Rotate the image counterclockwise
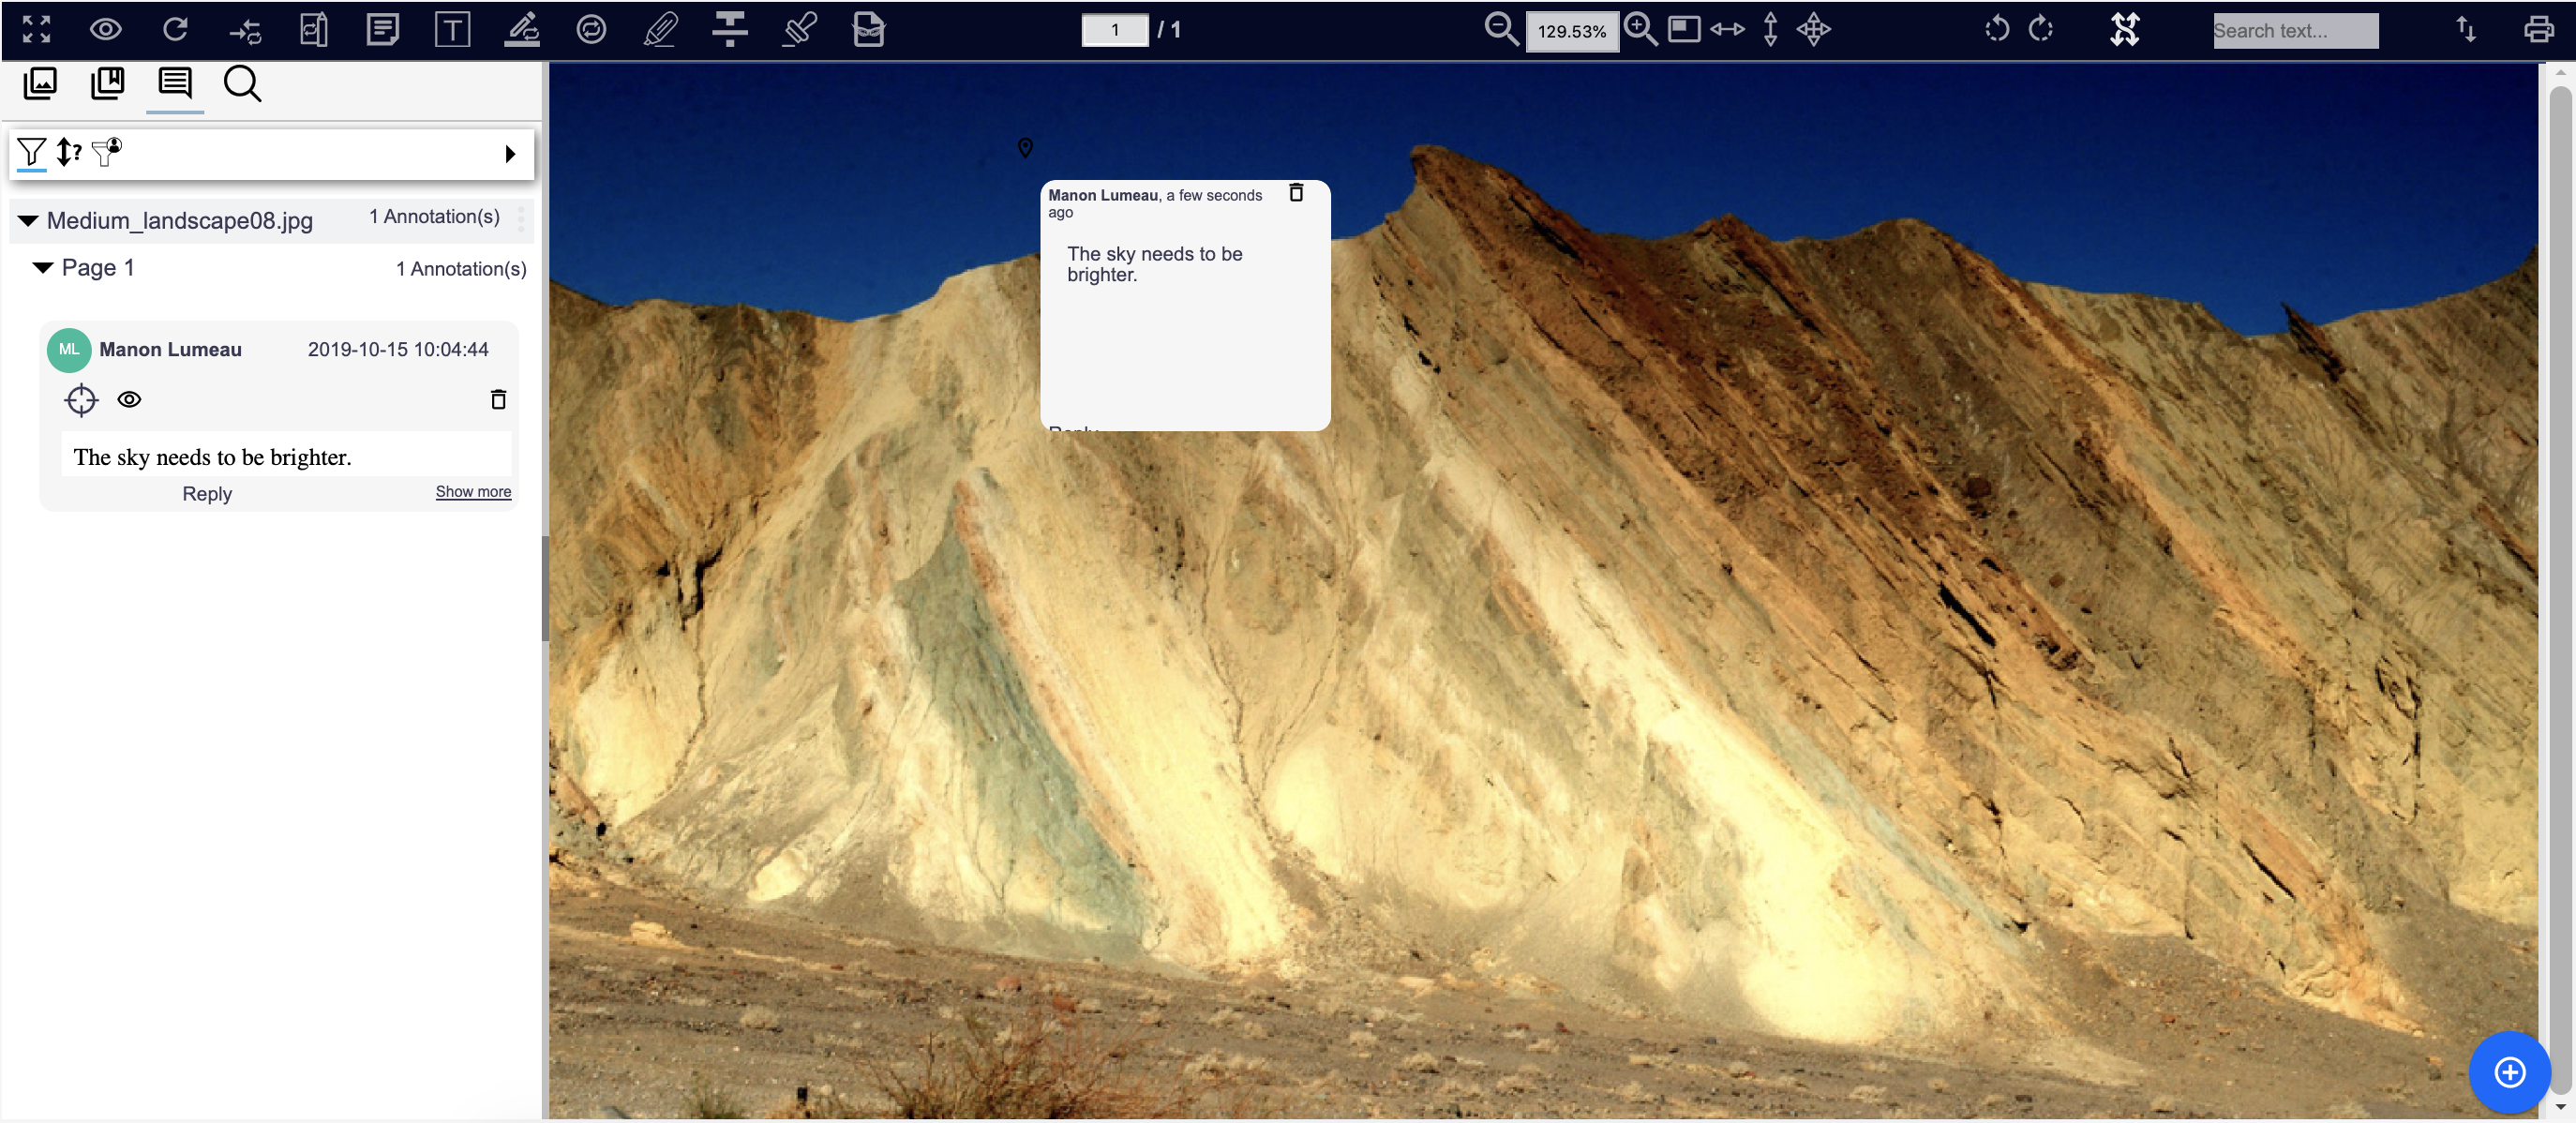The image size is (2576, 1123). (1996, 30)
